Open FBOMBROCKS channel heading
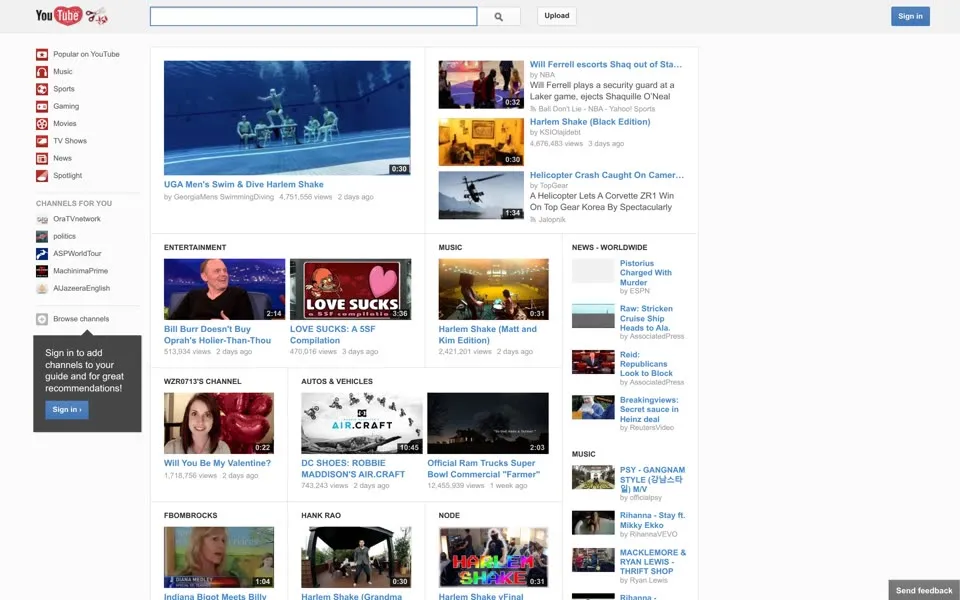The width and height of the screenshot is (960, 600). click(x=190, y=516)
